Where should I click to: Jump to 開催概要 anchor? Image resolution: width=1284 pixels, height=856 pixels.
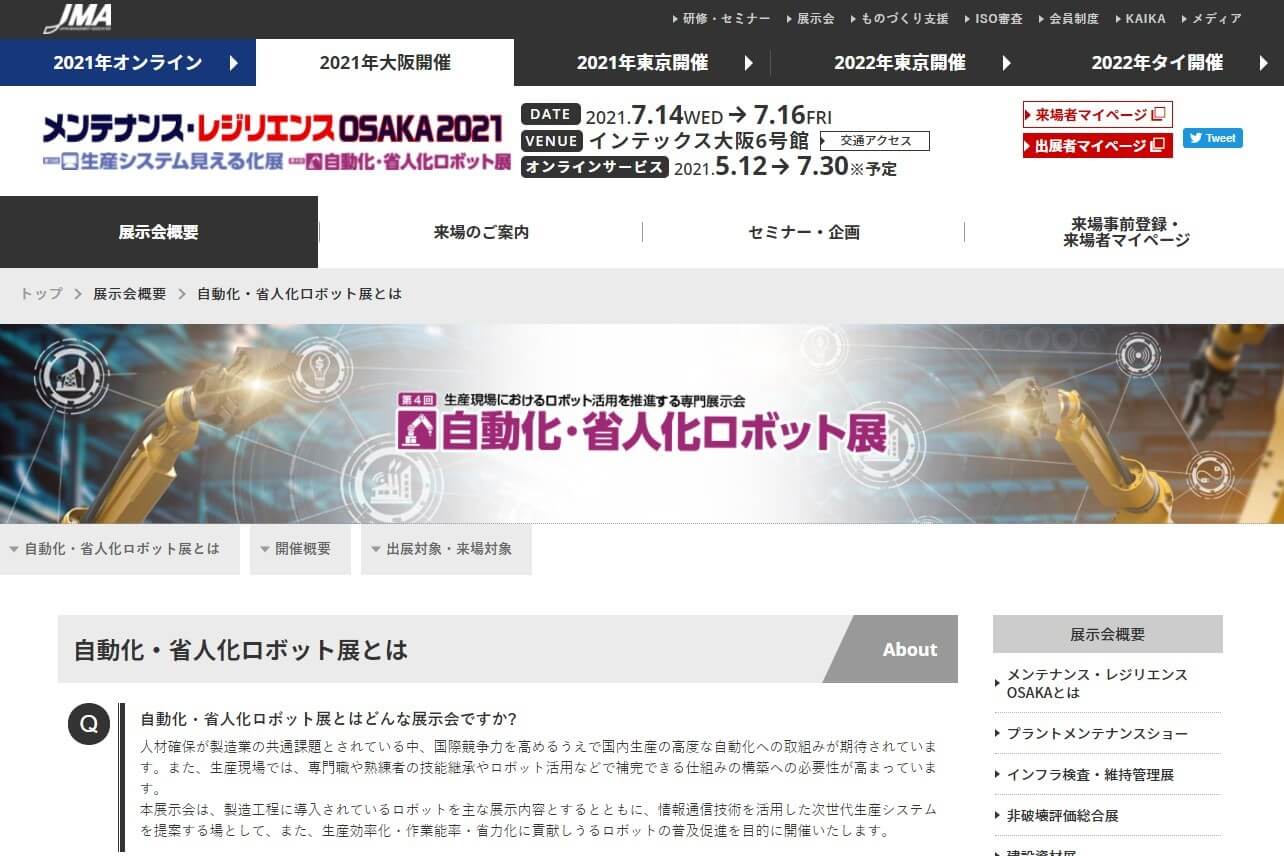click(x=300, y=549)
